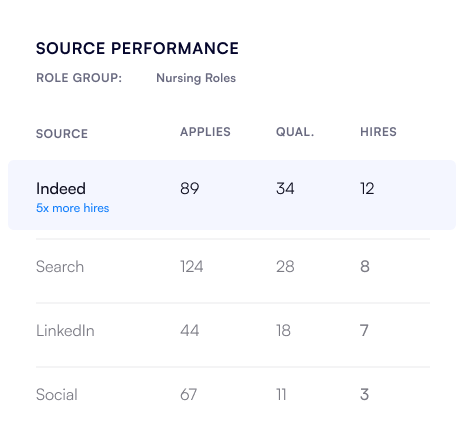This screenshot has width=466, height=444.
Task: Open the Nursing Roles role group selector
Action: (x=196, y=78)
